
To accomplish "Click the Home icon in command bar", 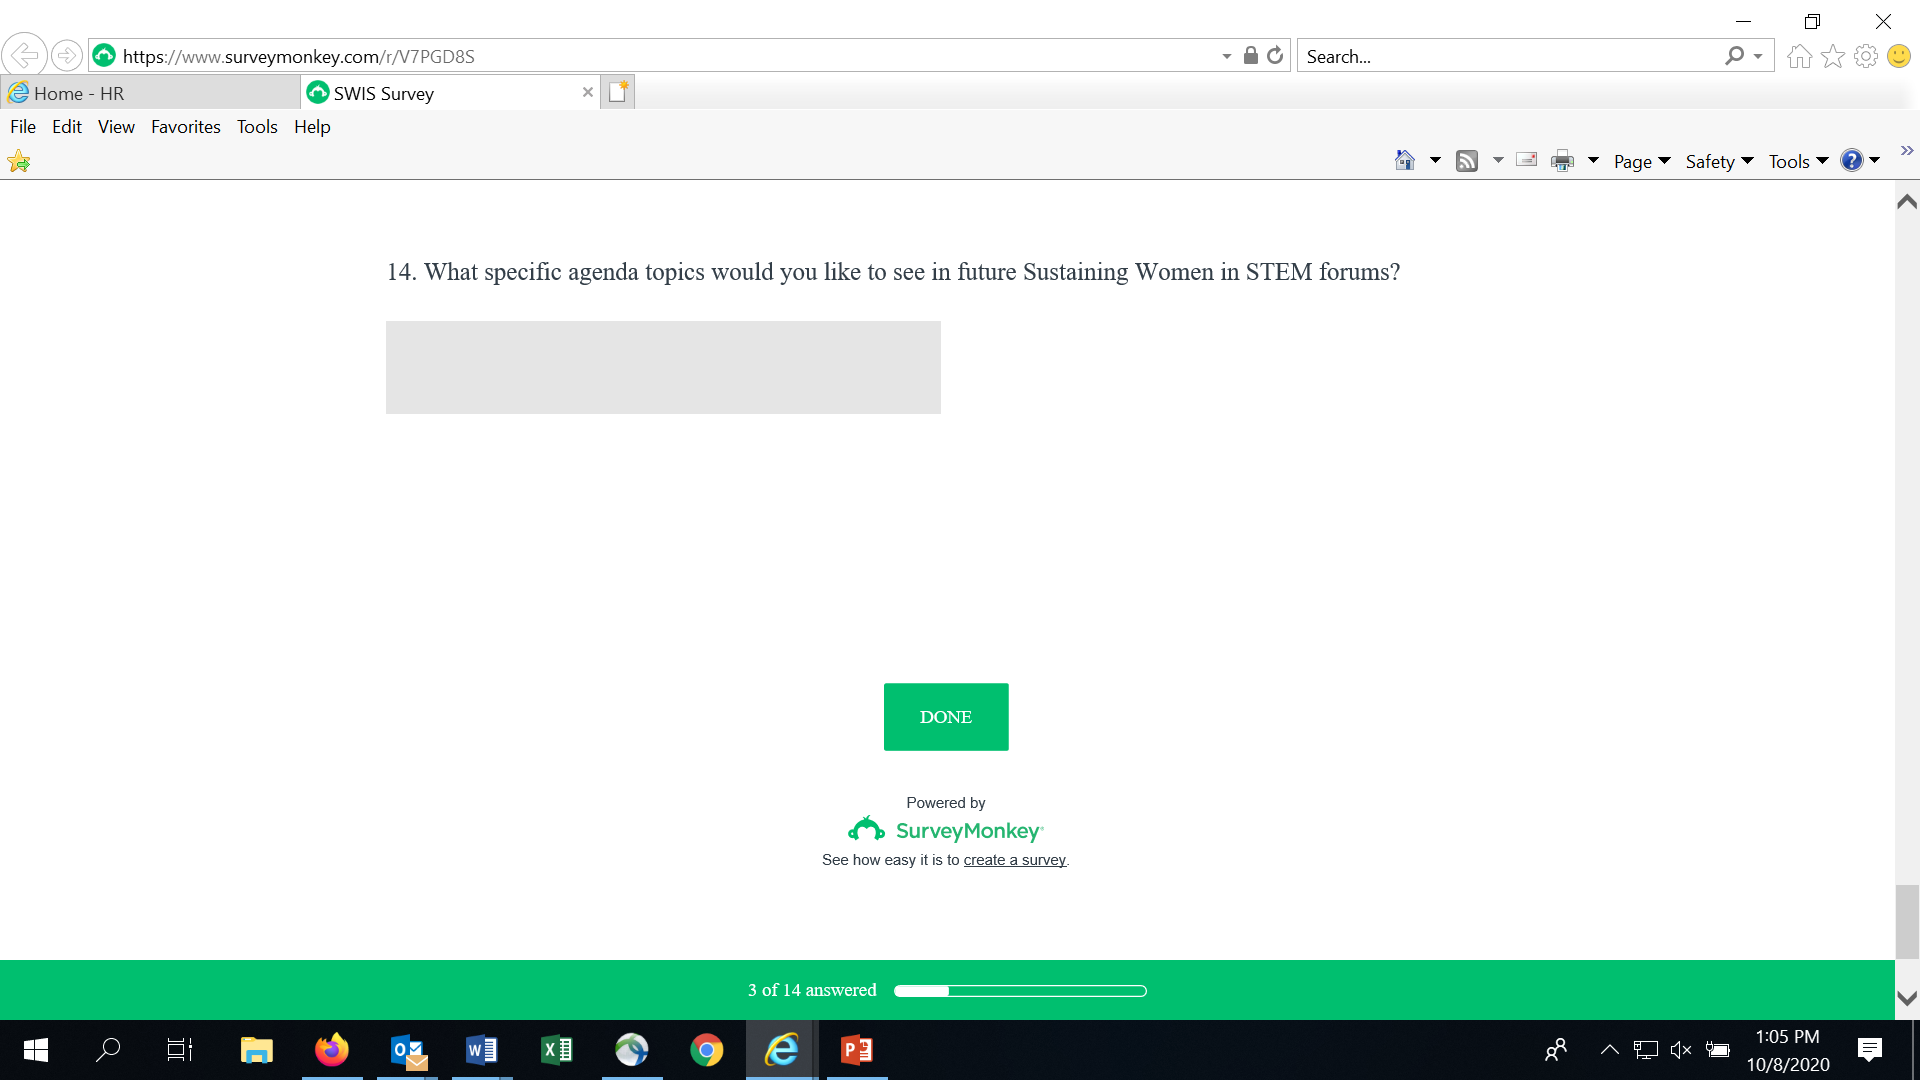I will [1404, 161].
